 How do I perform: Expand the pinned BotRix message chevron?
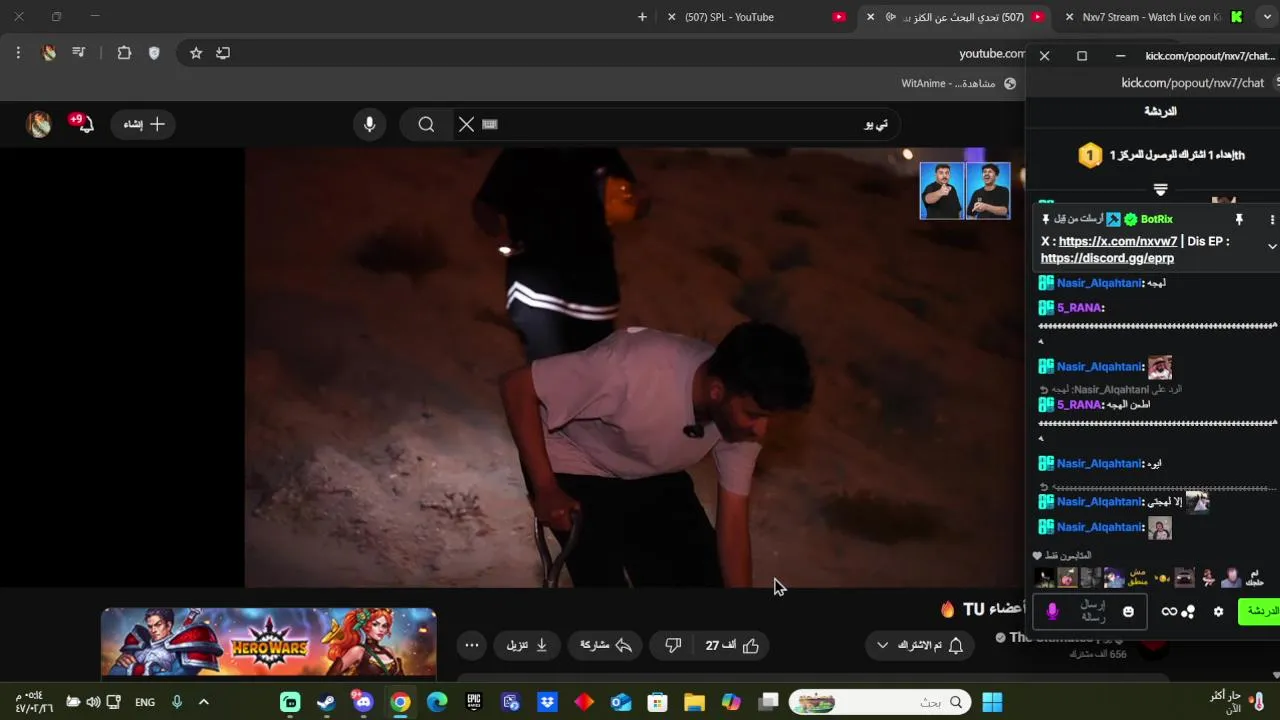[x=1272, y=246]
